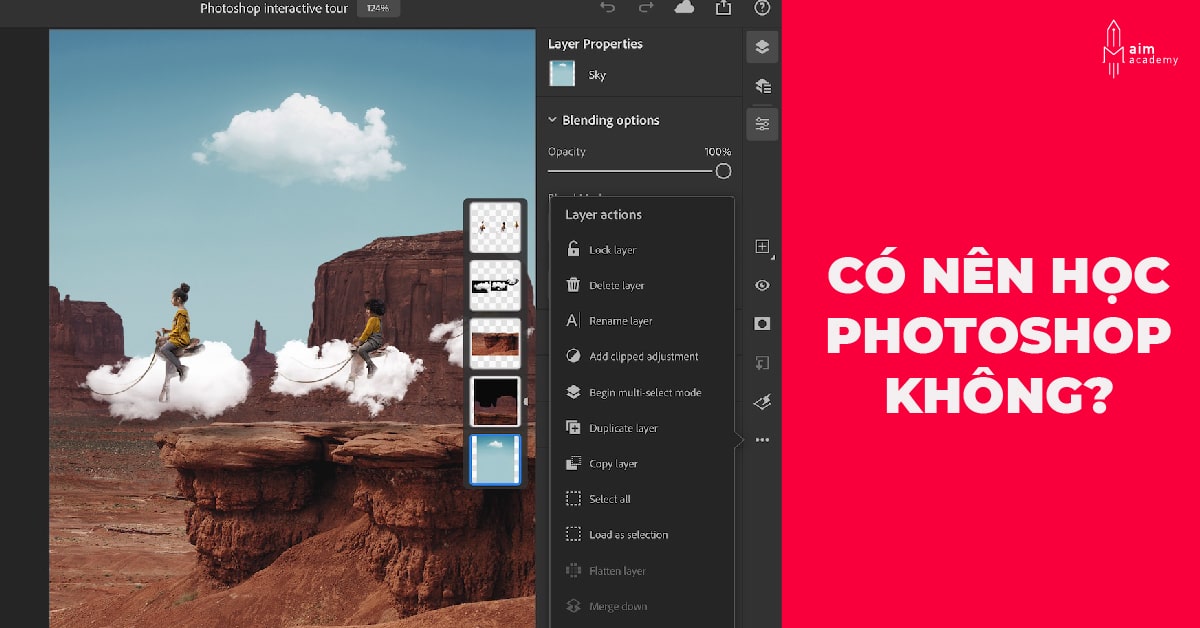Click the undo arrow icon
Viewport: 1200px width, 628px height.
(607, 8)
